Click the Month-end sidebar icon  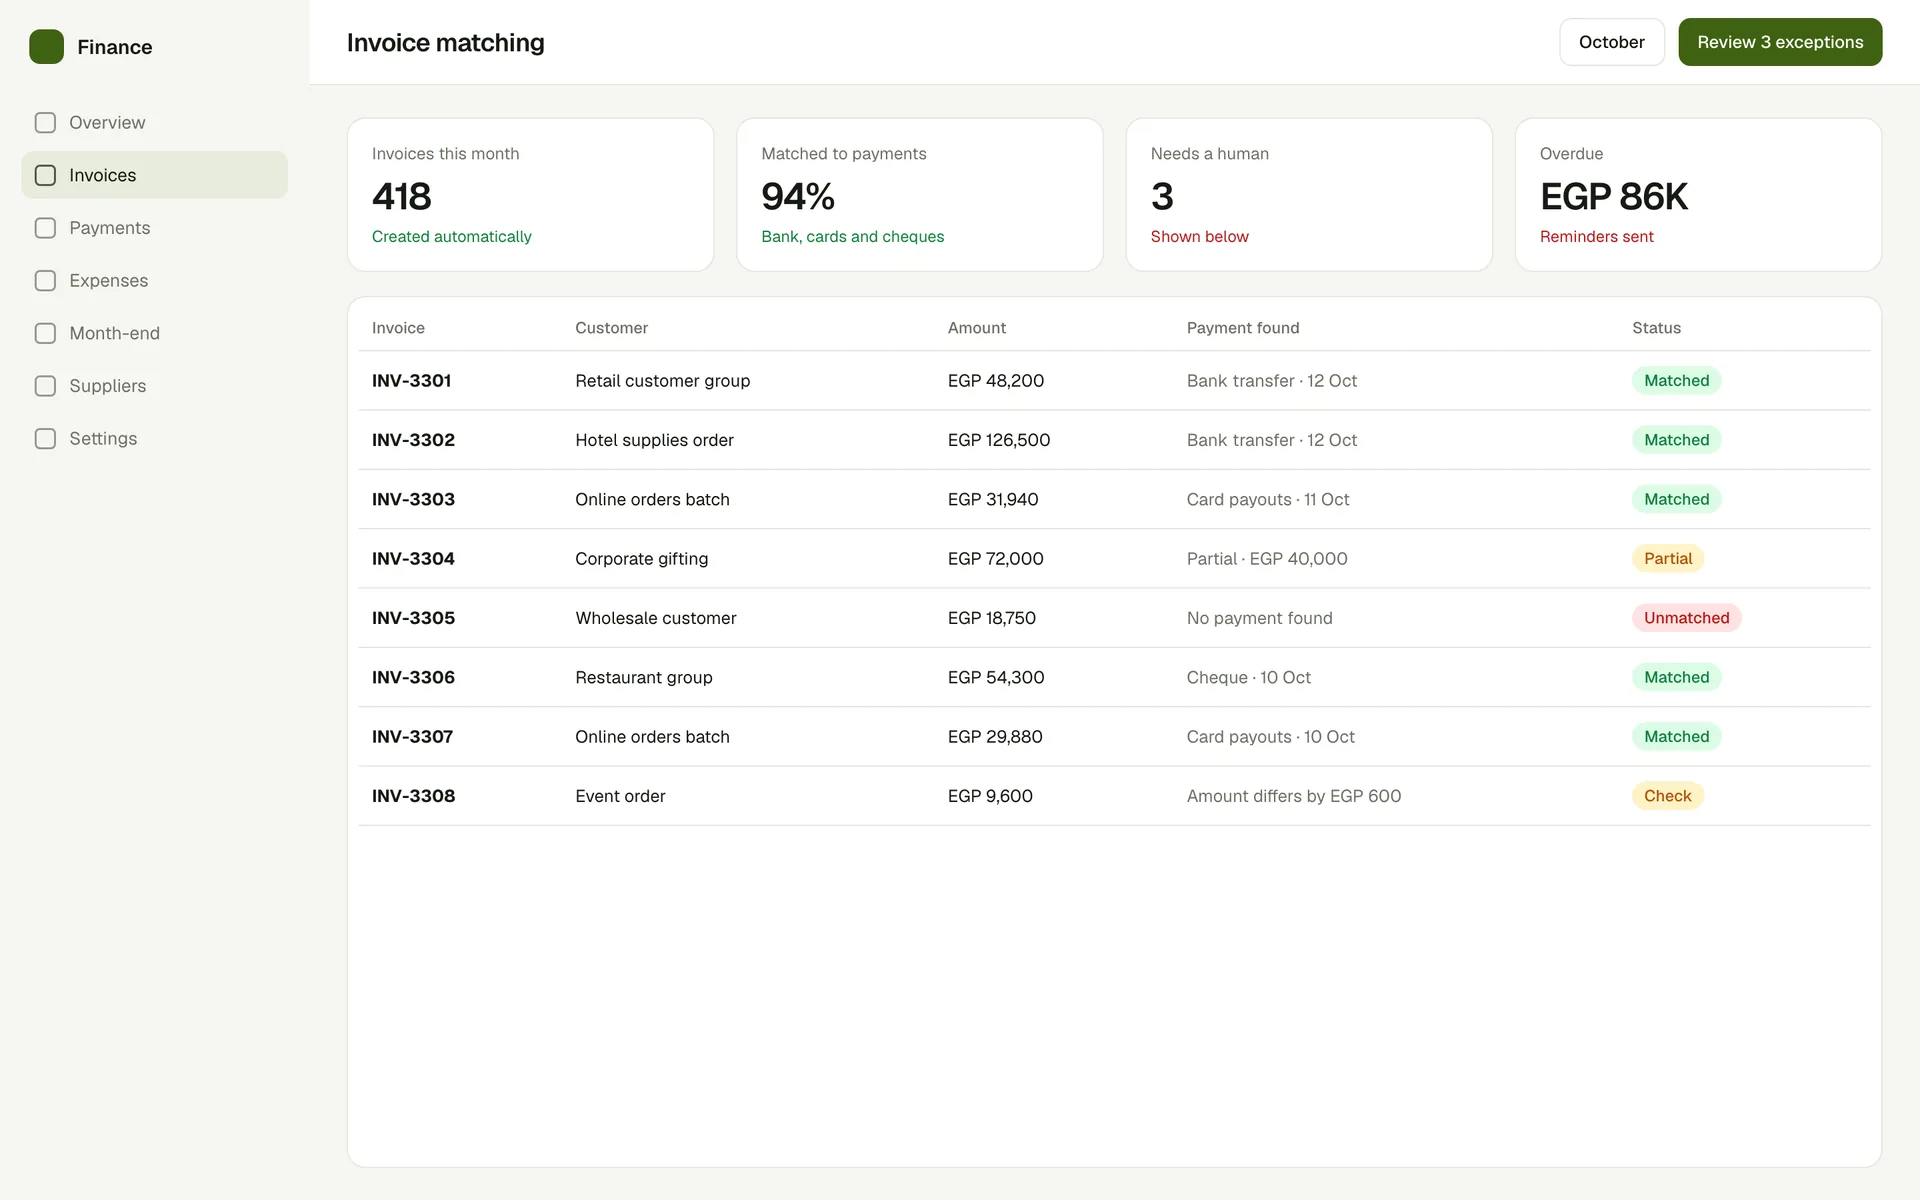pyautogui.click(x=45, y=333)
